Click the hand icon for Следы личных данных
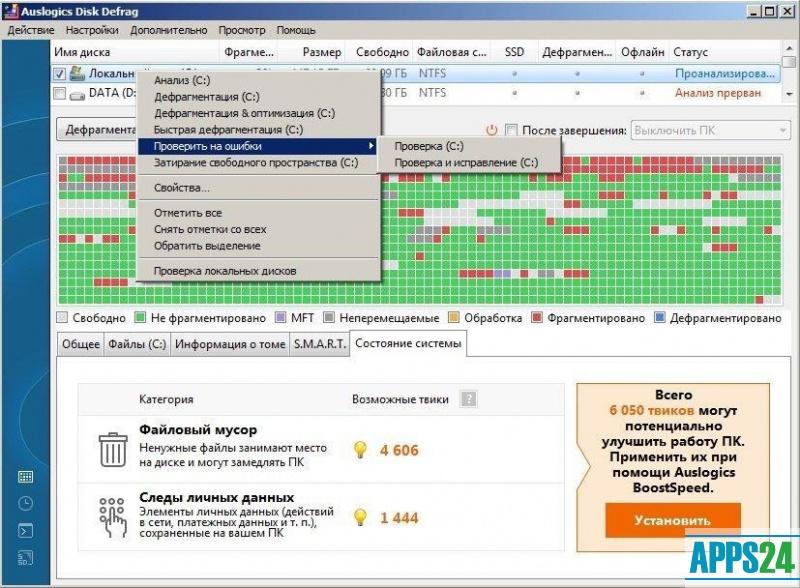The height and width of the screenshot is (588, 800). coord(113,517)
